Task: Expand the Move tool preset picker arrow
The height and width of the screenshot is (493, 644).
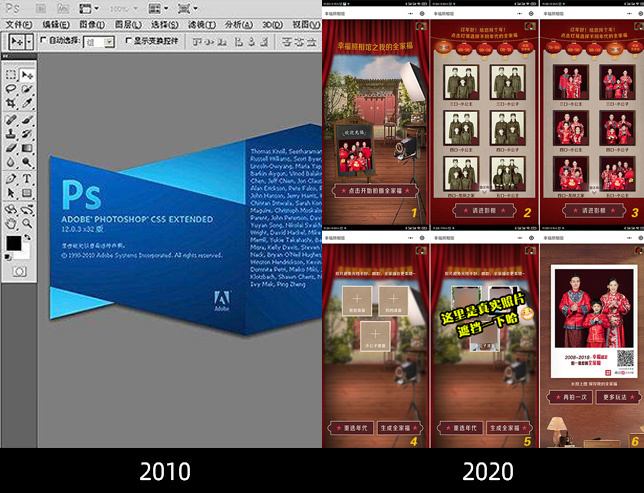Action: (28, 42)
